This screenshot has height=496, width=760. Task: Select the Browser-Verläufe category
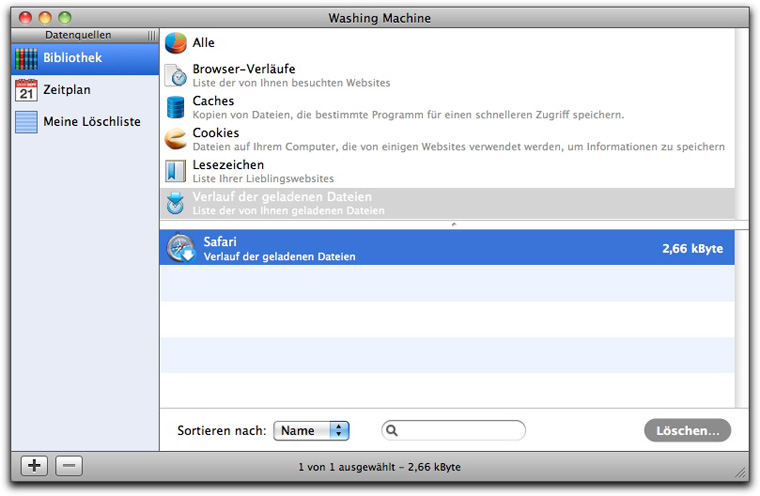(447, 75)
